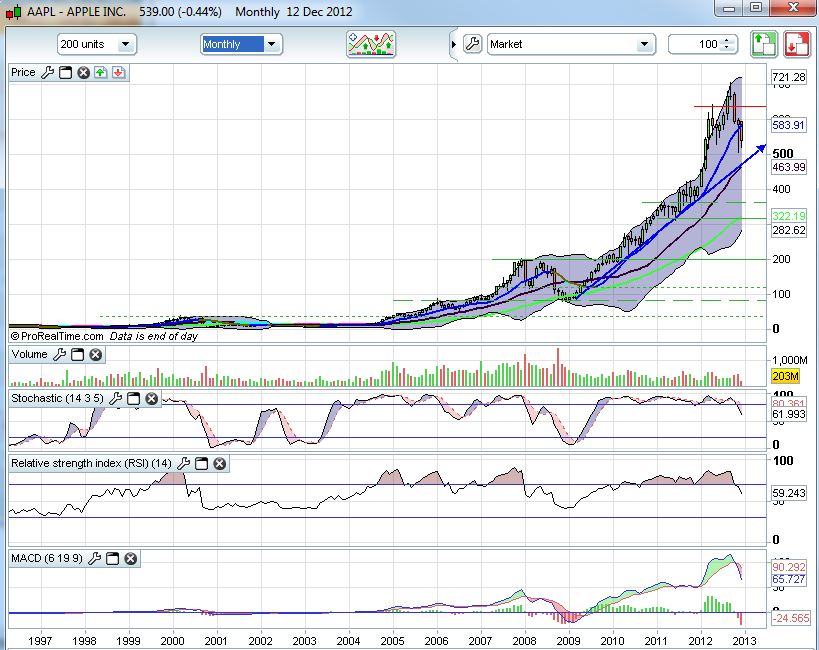
Task: Click the red sell order button
Action: pos(797,44)
